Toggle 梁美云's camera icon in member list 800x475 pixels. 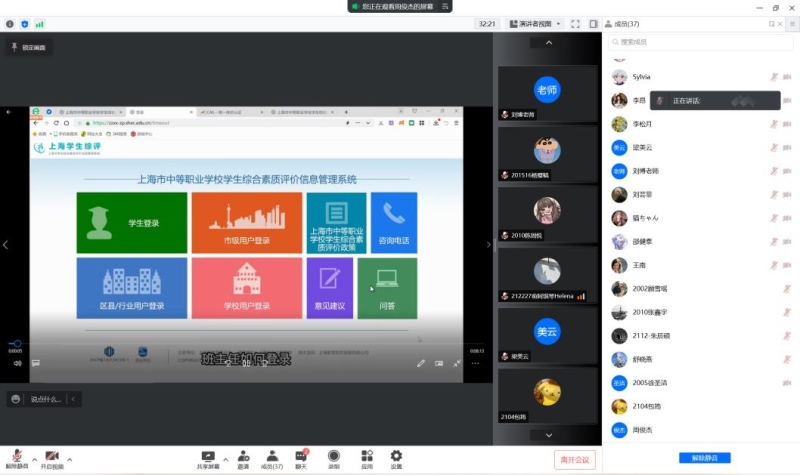pos(787,147)
